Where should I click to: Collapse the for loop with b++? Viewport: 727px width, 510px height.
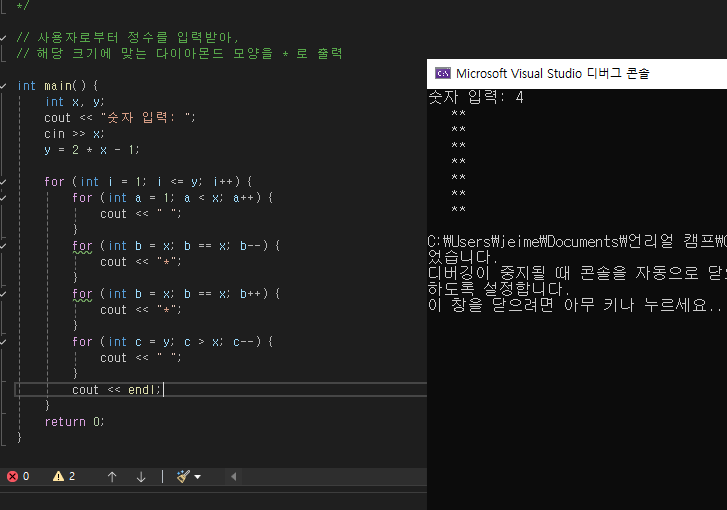point(3,294)
